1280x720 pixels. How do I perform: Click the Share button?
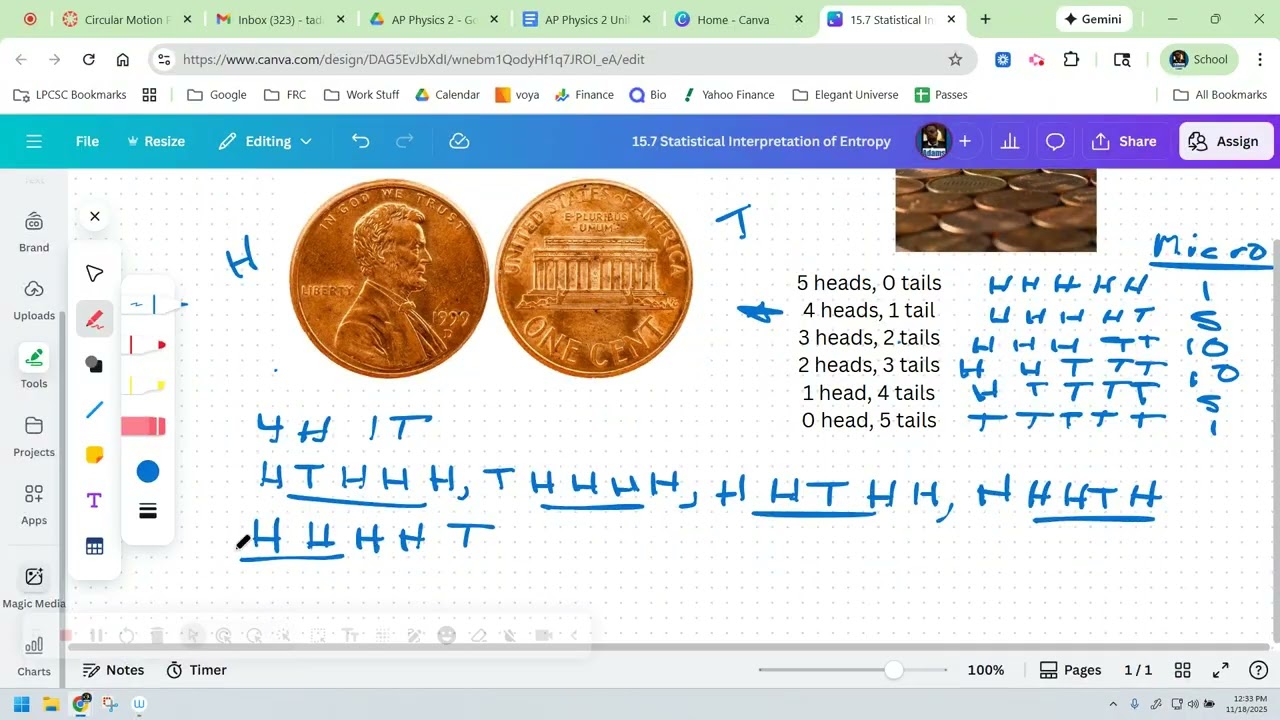click(x=1125, y=141)
